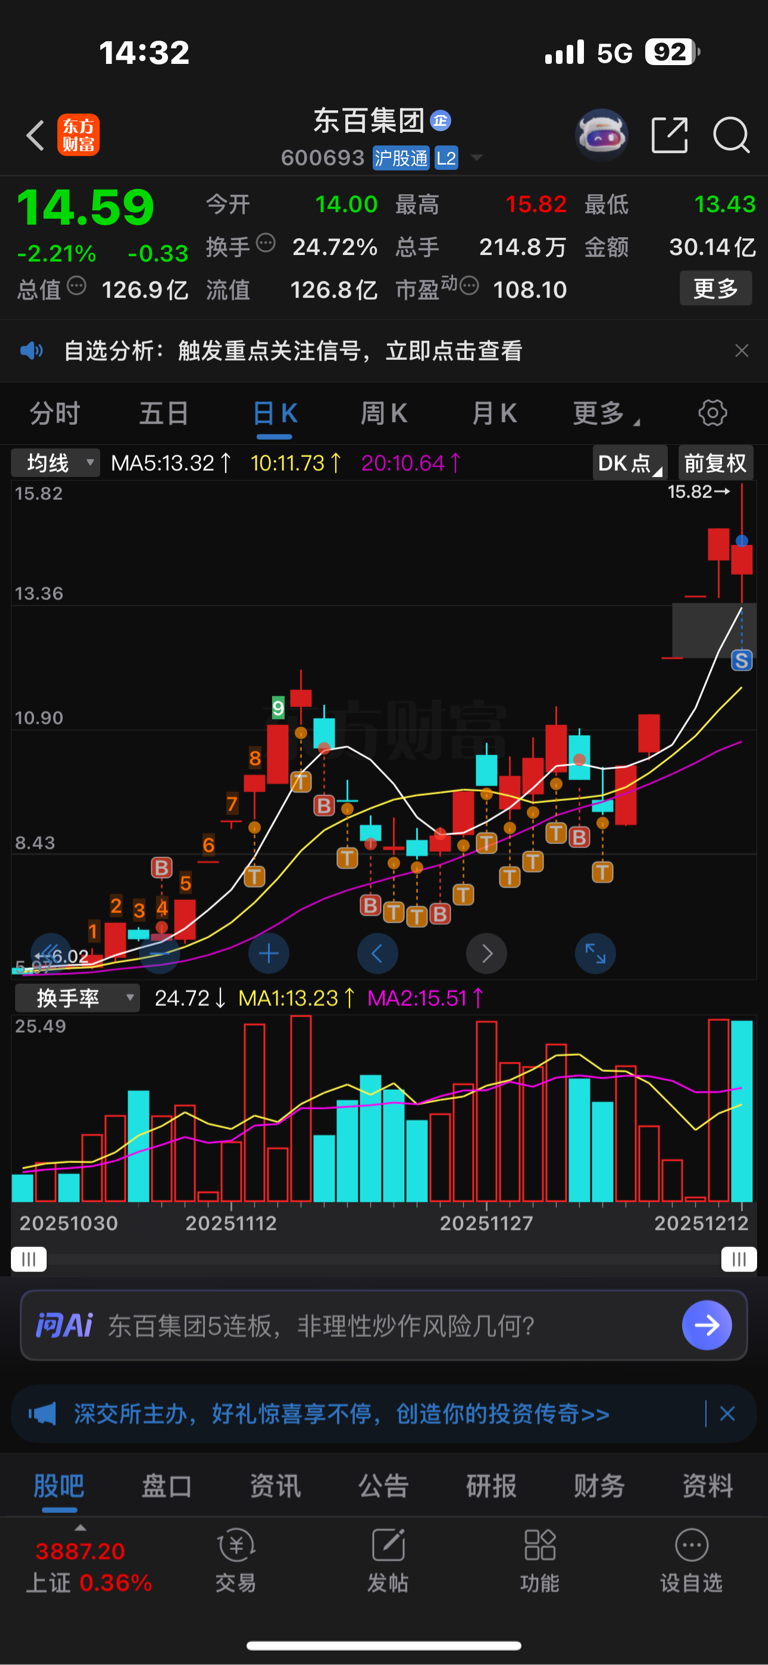Switch to 资料 tab
768x1665 pixels.
(707, 1486)
